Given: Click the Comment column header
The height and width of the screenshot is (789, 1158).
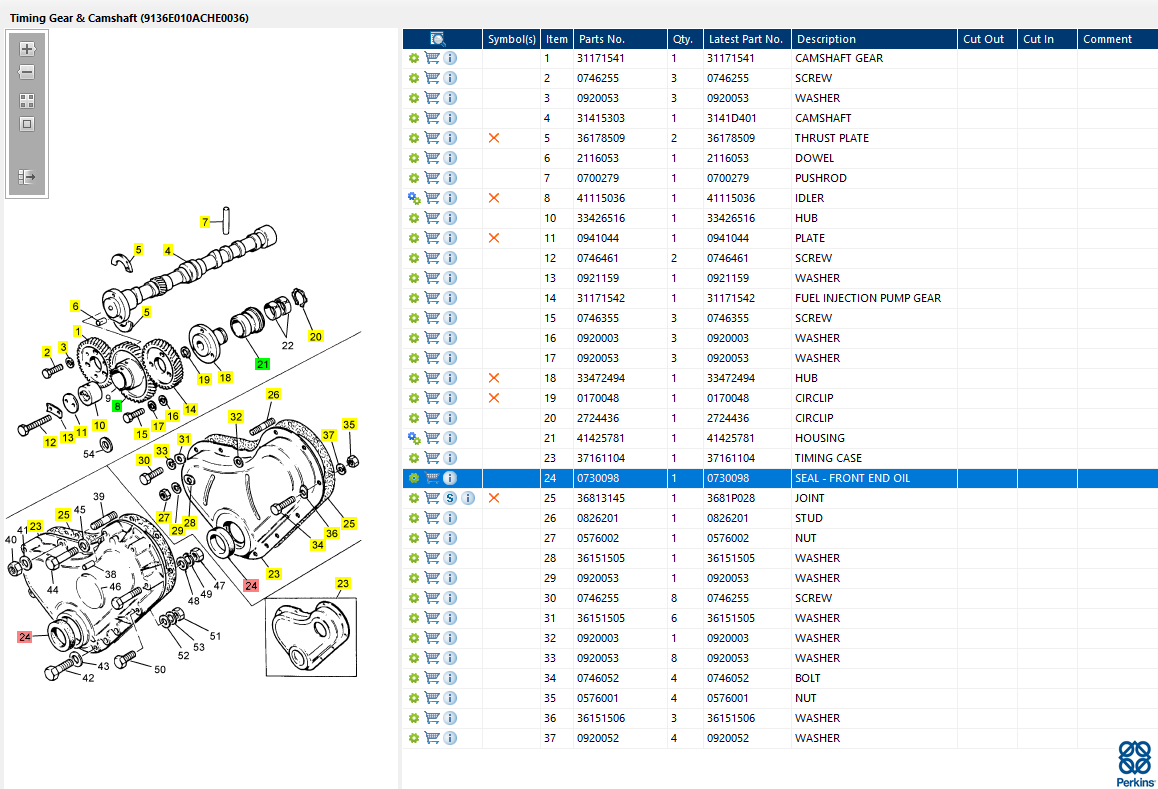Looking at the screenshot, I should (1117, 39).
